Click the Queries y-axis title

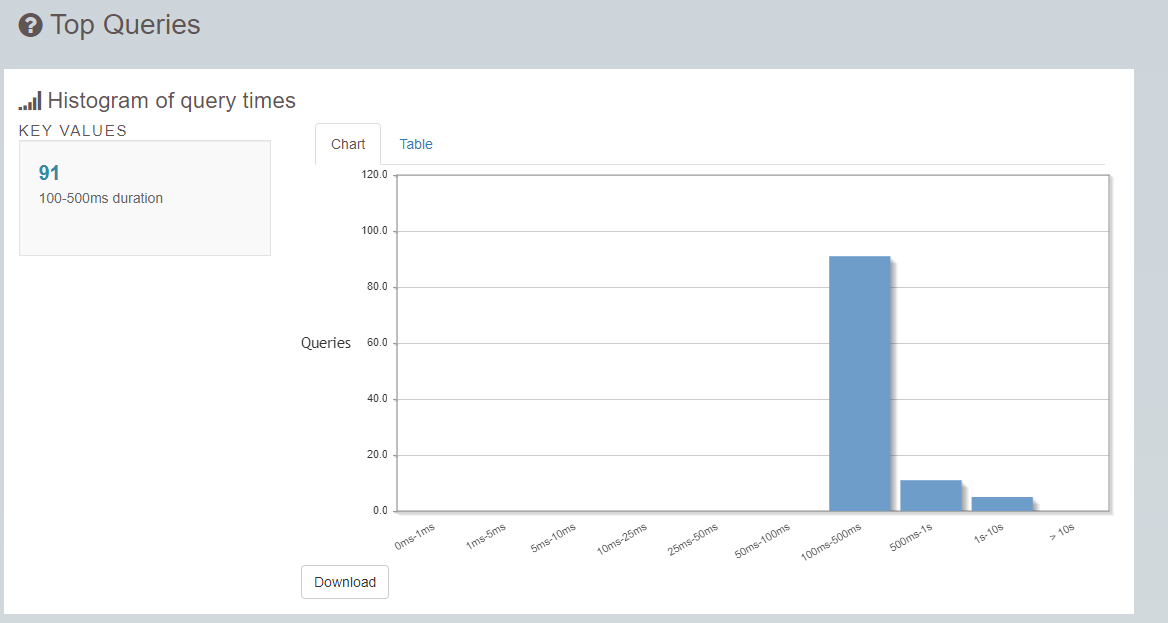click(x=326, y=343)
